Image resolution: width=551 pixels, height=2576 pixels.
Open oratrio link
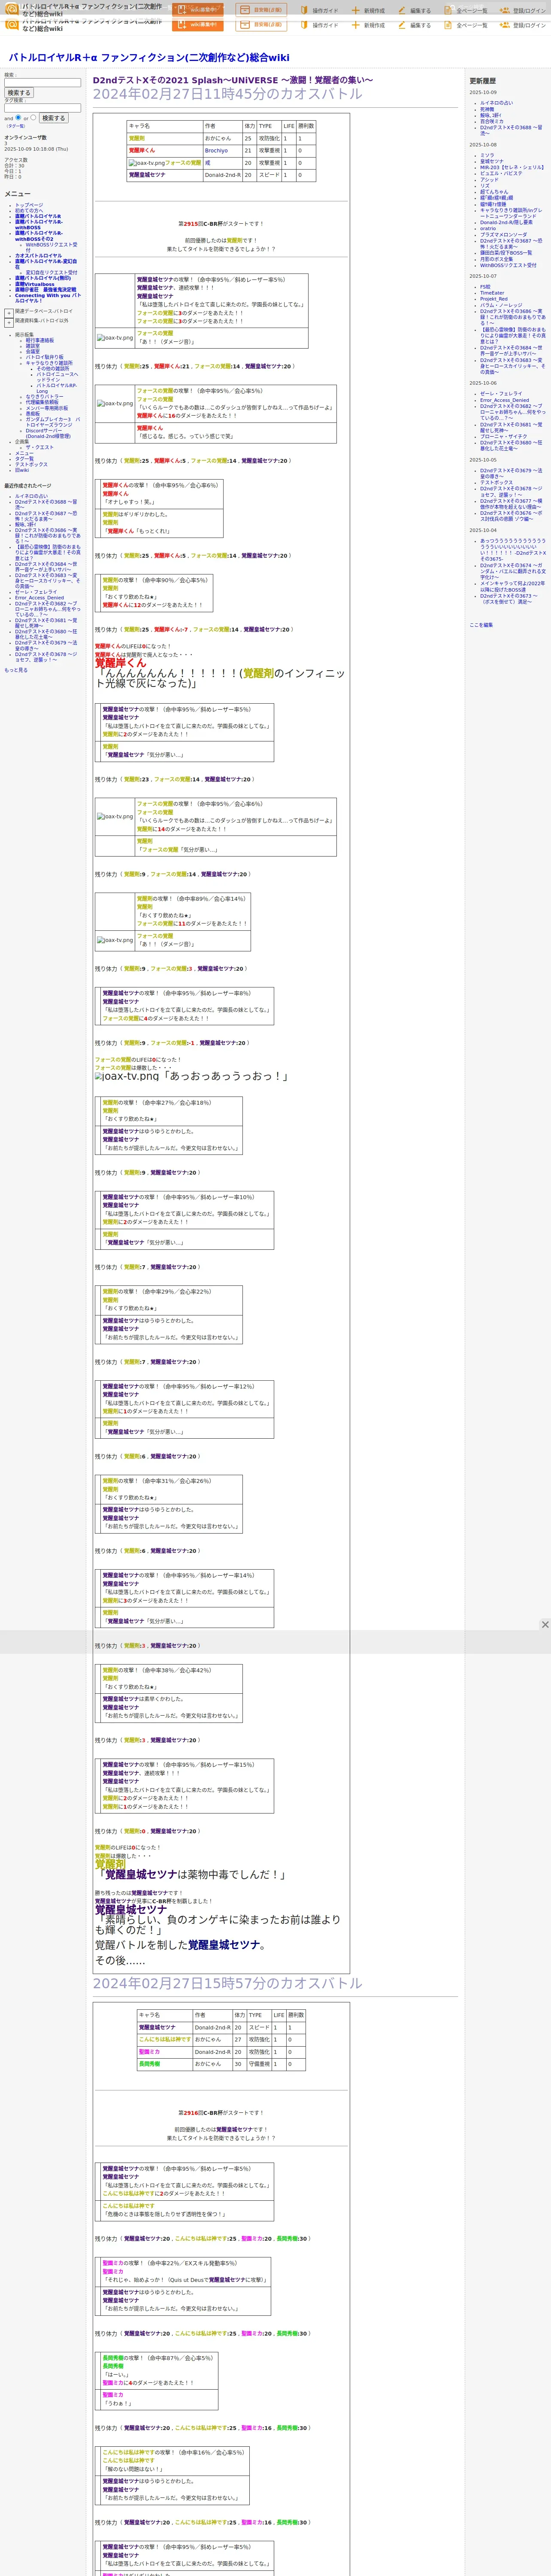pos(488,228)
